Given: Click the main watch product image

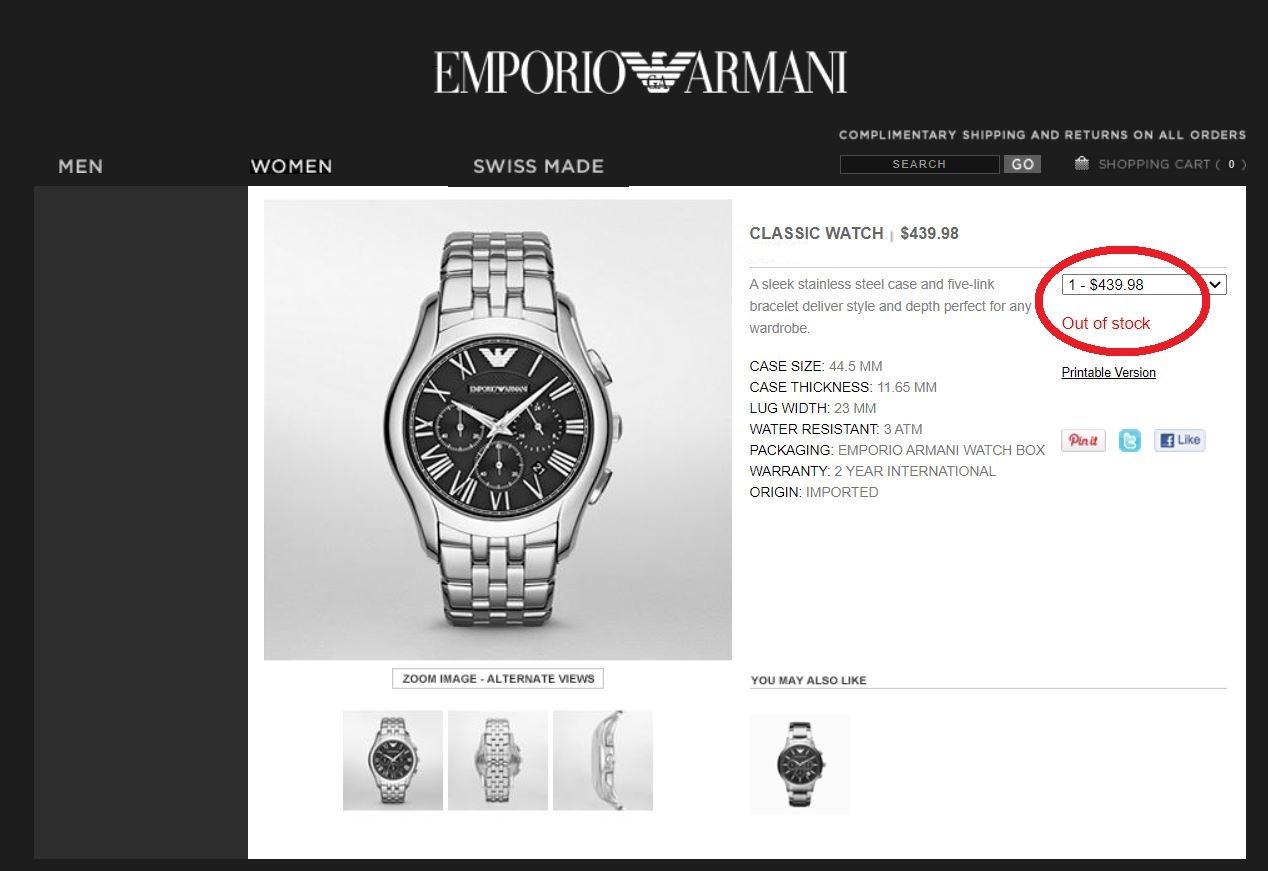Looking at the screenshot, I should (x=498, y=430).
